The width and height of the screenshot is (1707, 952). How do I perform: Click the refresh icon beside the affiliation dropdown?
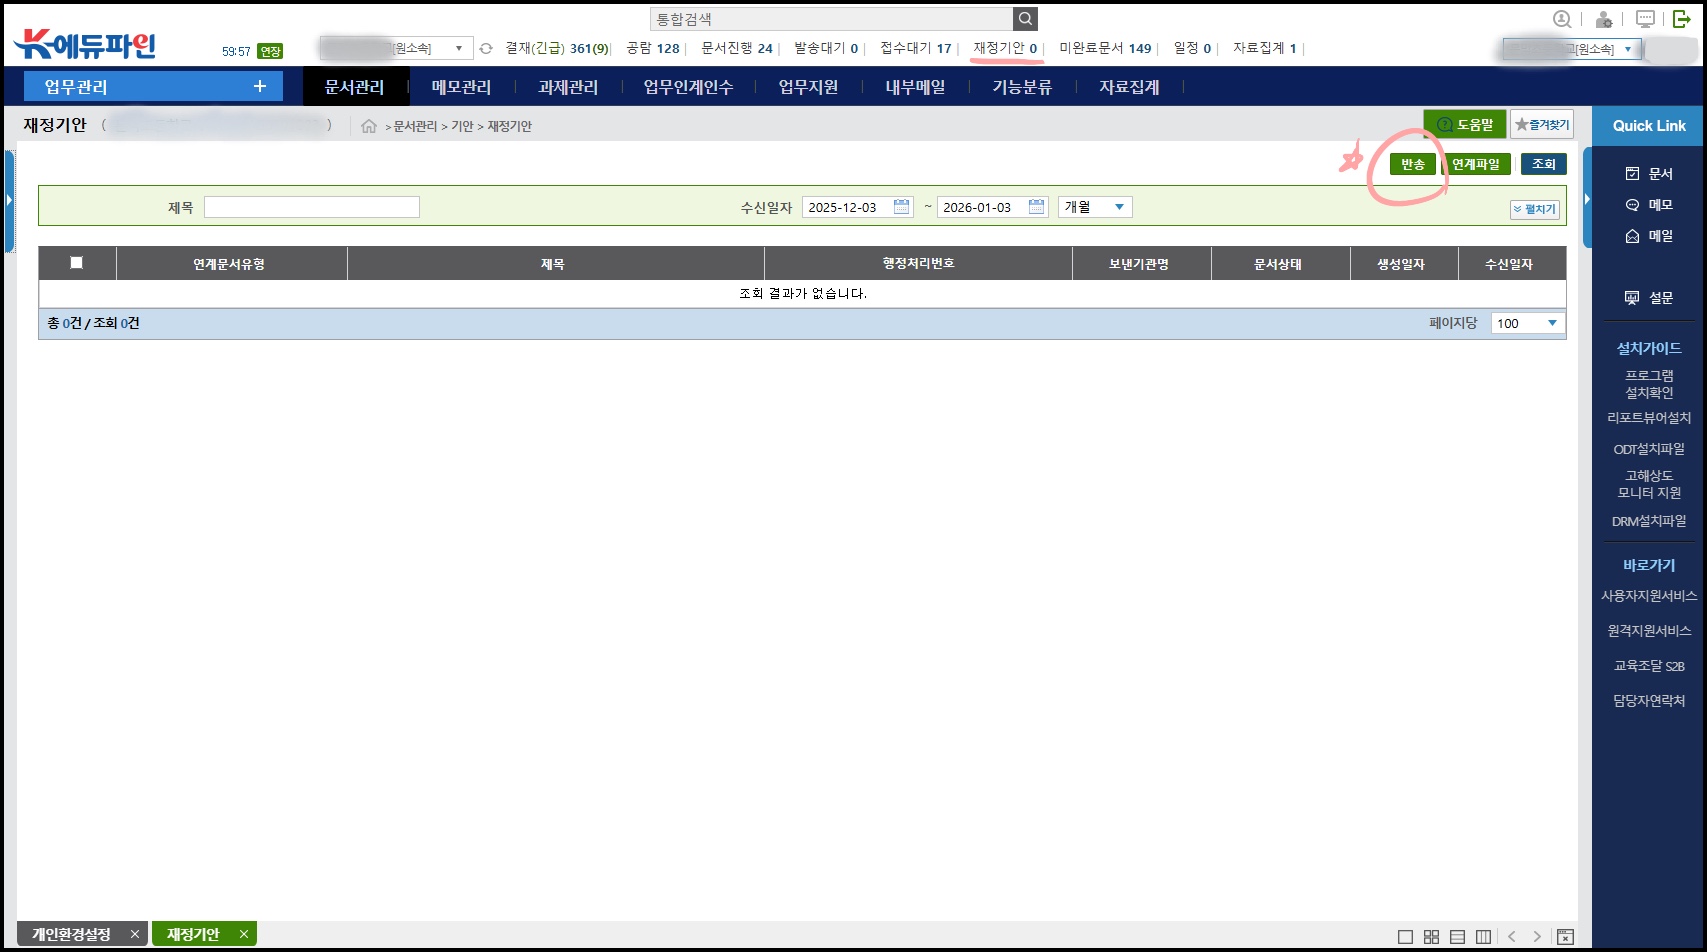tap(486, 48)
